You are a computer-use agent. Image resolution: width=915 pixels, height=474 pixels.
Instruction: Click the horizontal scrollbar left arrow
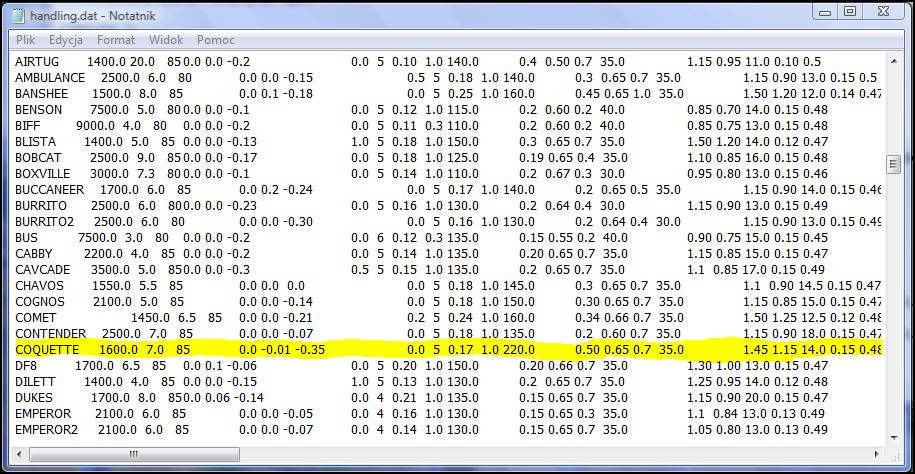tap(20, 455)
